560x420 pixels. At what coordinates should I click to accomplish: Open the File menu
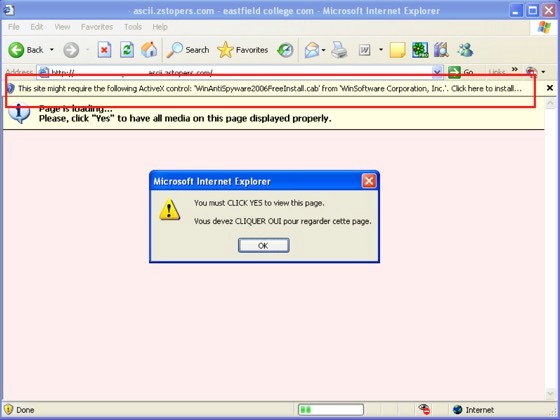click(14, 27)
